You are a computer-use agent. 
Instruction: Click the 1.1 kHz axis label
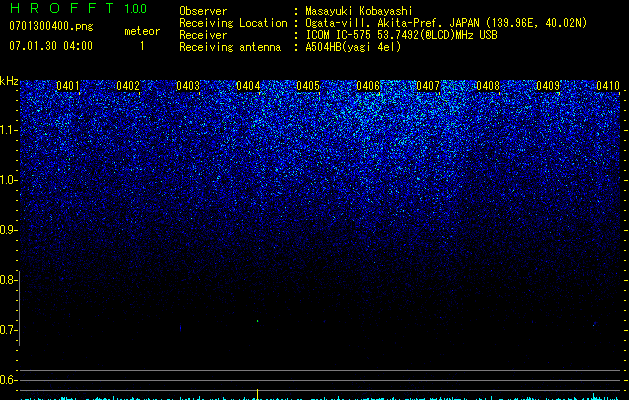[x=8, y=130]
